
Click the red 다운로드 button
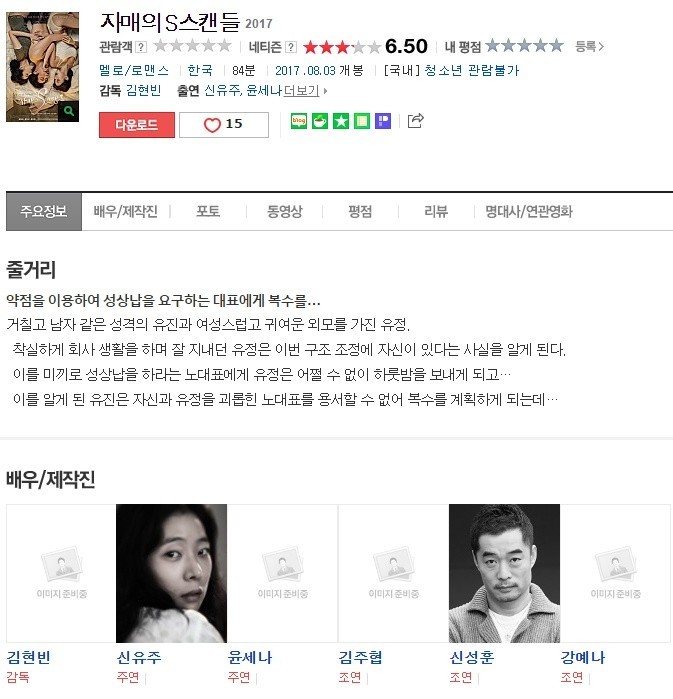[137, 125]
